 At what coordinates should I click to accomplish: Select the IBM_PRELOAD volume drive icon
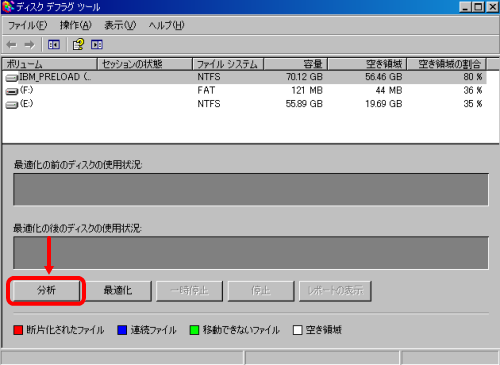(12, 78)
